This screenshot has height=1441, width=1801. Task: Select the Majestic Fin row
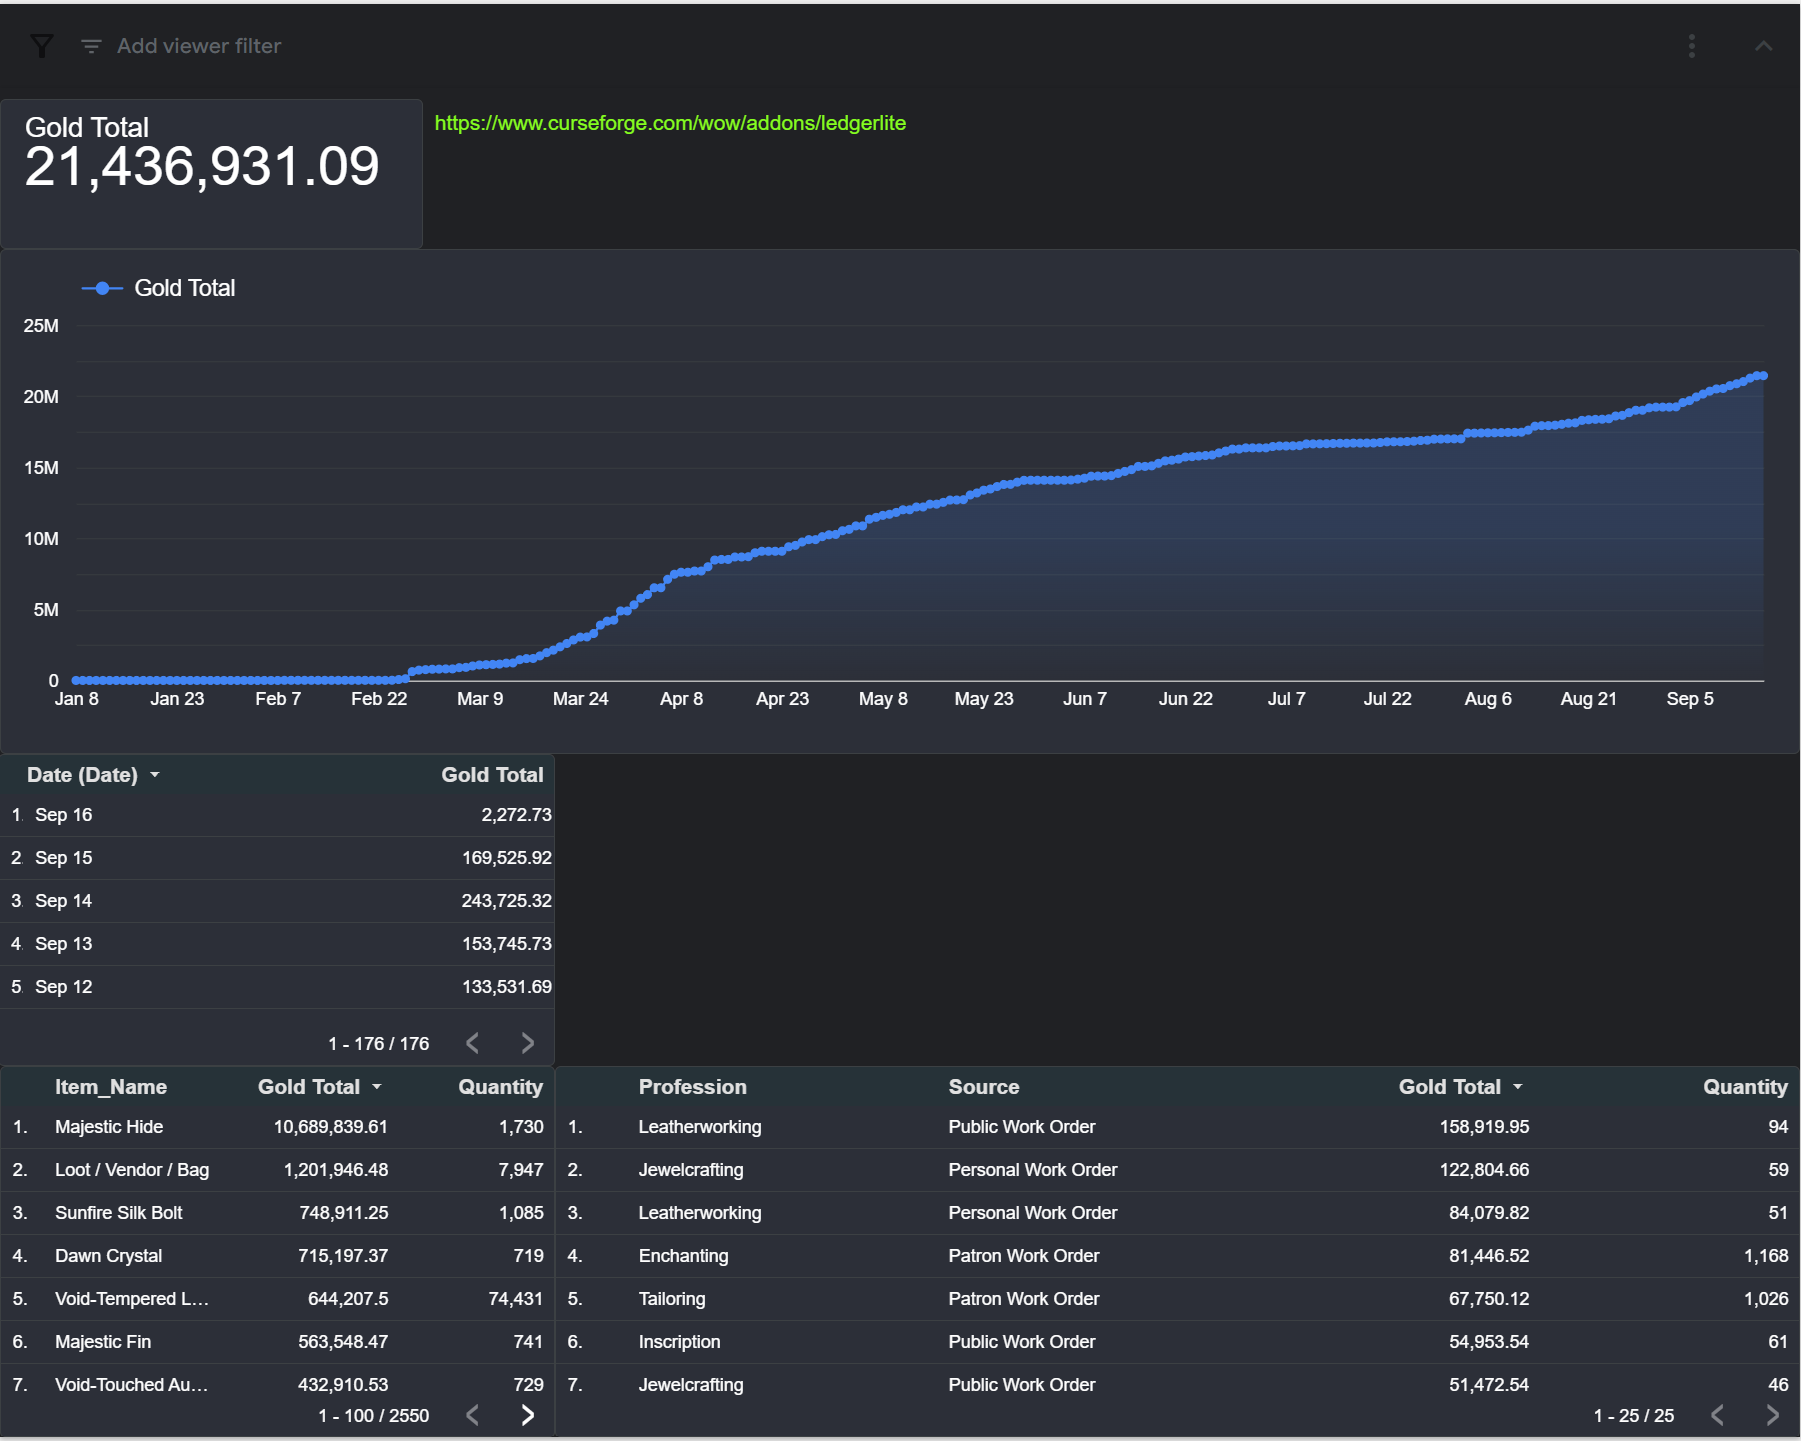click(x=277, y=1342)
